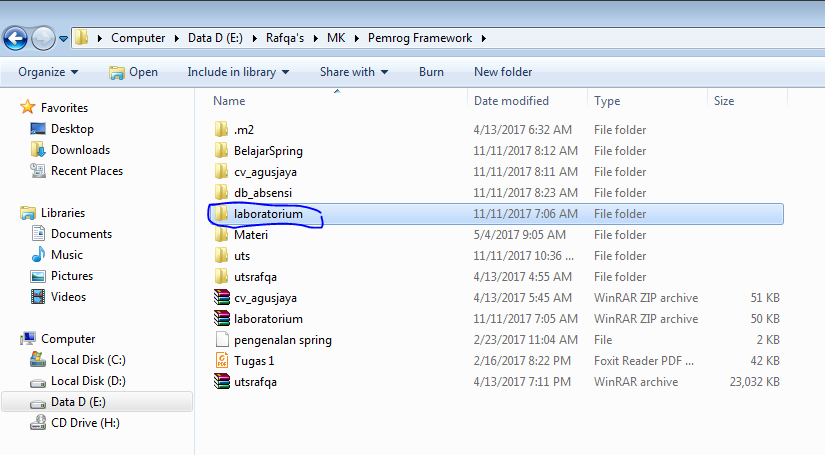Open recent pages dropdown arrow
Screen dimensions: 825x455
[x=64, y=39]
